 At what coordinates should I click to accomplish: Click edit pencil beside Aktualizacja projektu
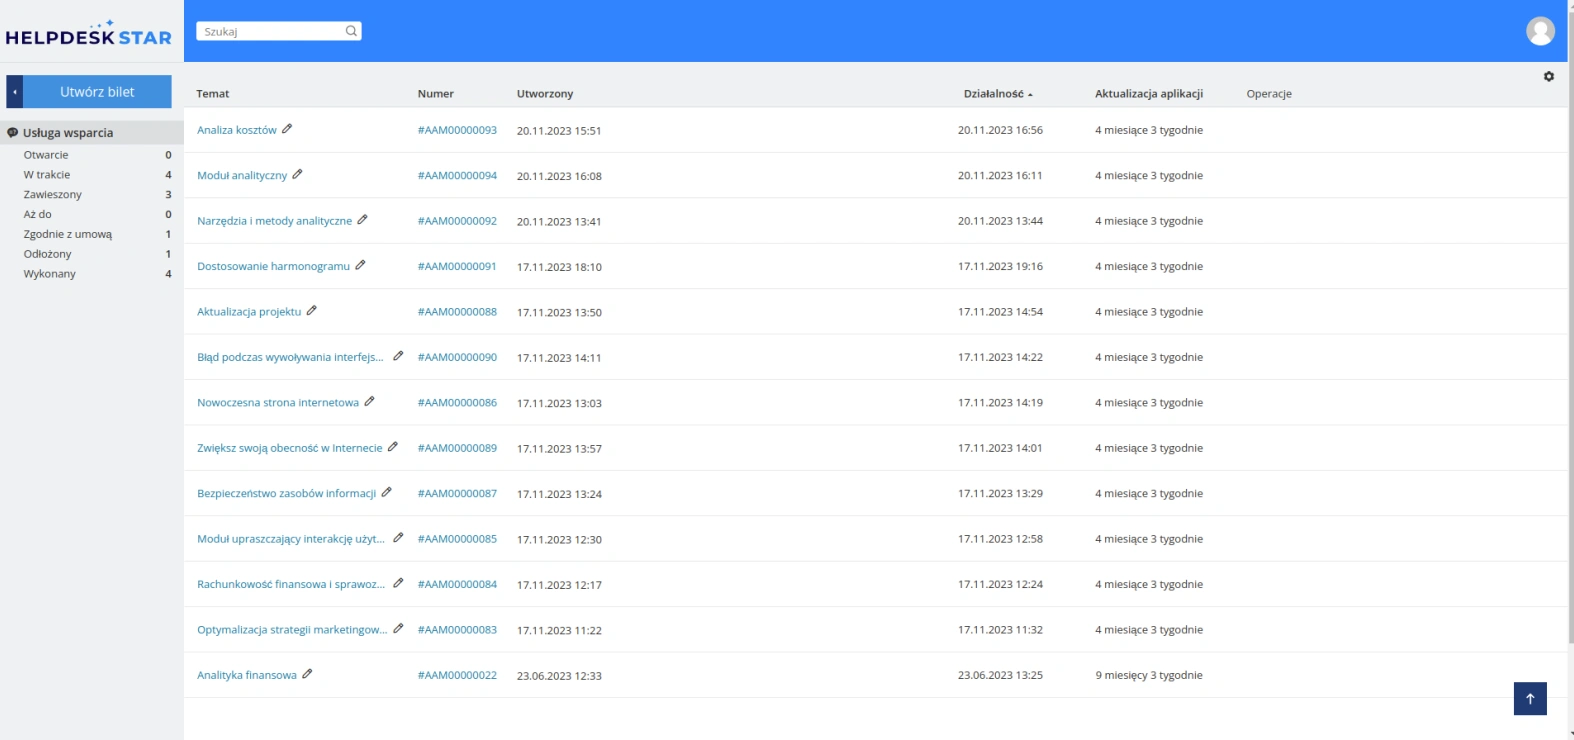click(x=311, y=311)
